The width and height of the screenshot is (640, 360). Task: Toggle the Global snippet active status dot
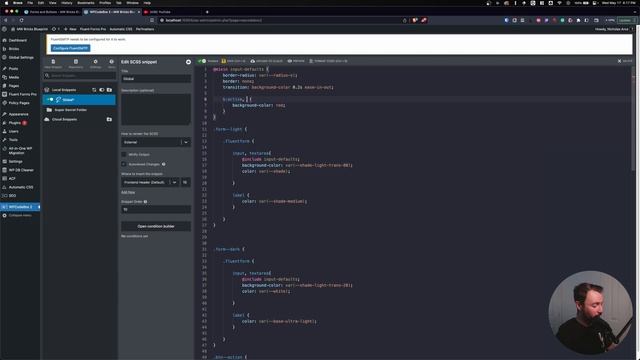pos(51,100)
